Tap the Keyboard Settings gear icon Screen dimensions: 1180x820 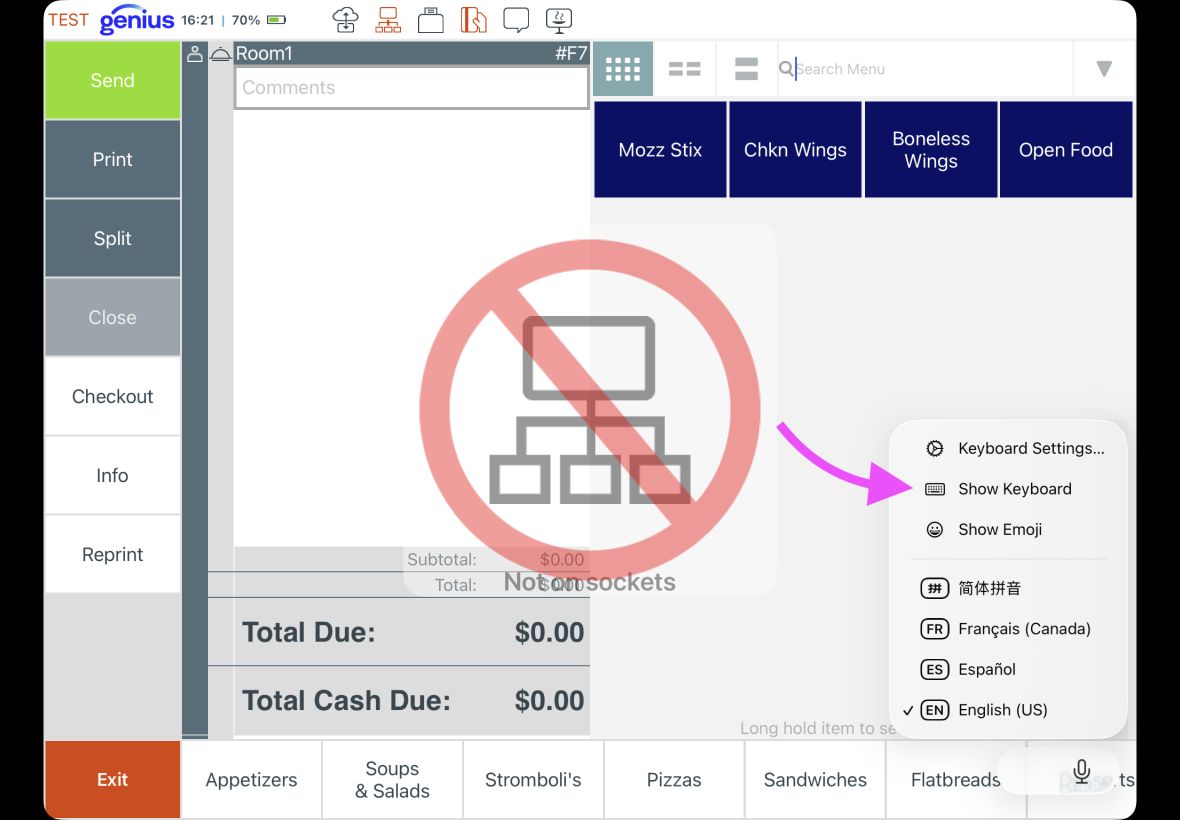pyautogui.click(x=935, y=448)
